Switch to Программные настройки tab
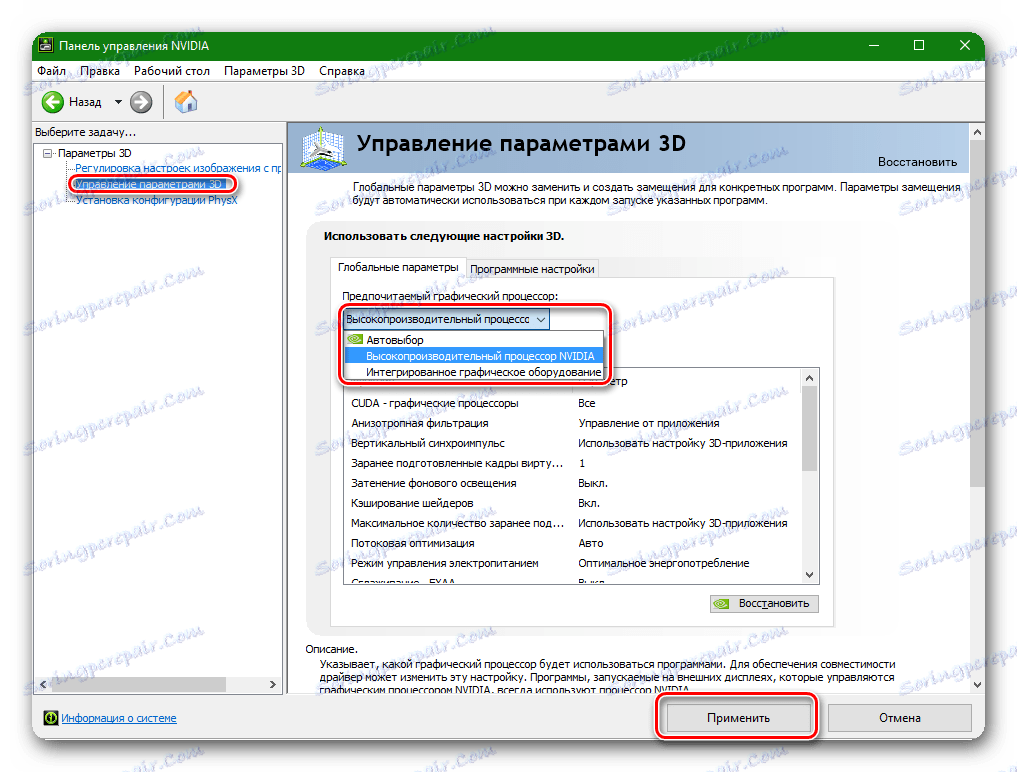 [x=532, y=269]
